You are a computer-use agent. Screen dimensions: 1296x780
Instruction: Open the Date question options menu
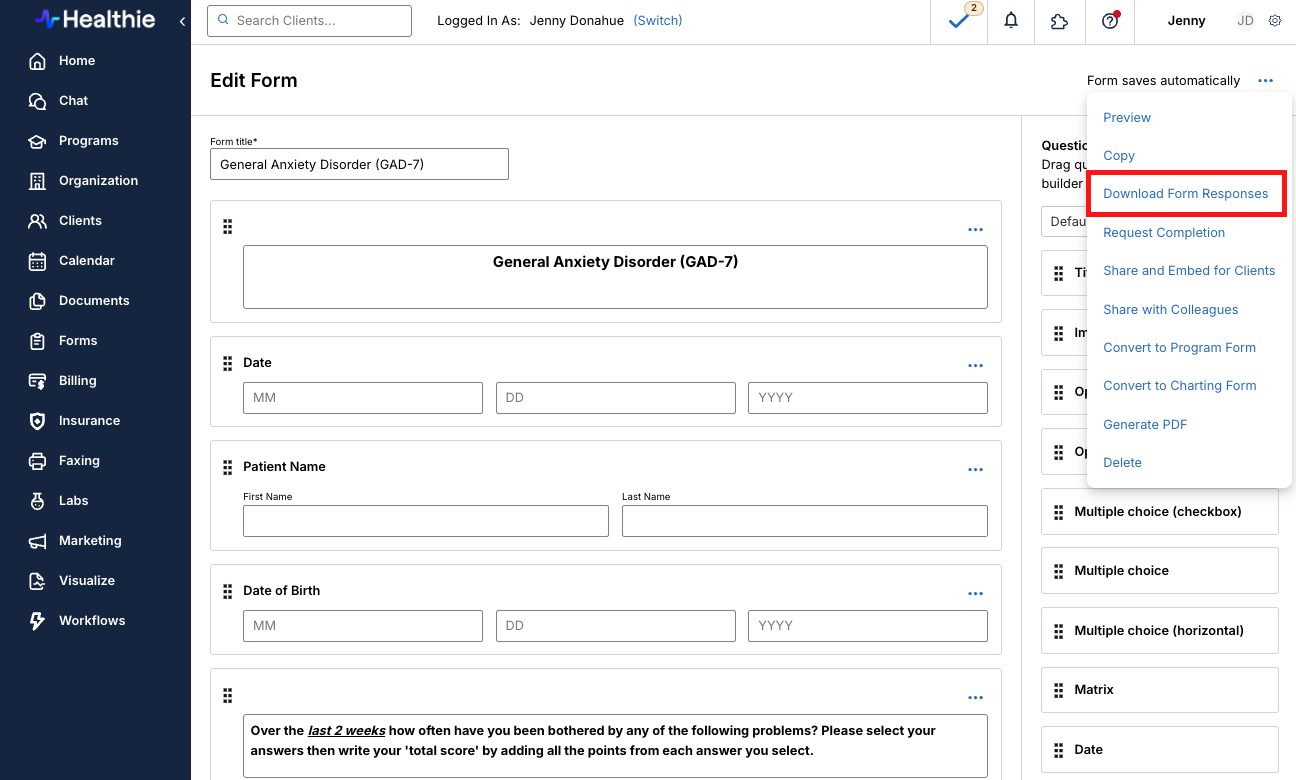point(975,366)
